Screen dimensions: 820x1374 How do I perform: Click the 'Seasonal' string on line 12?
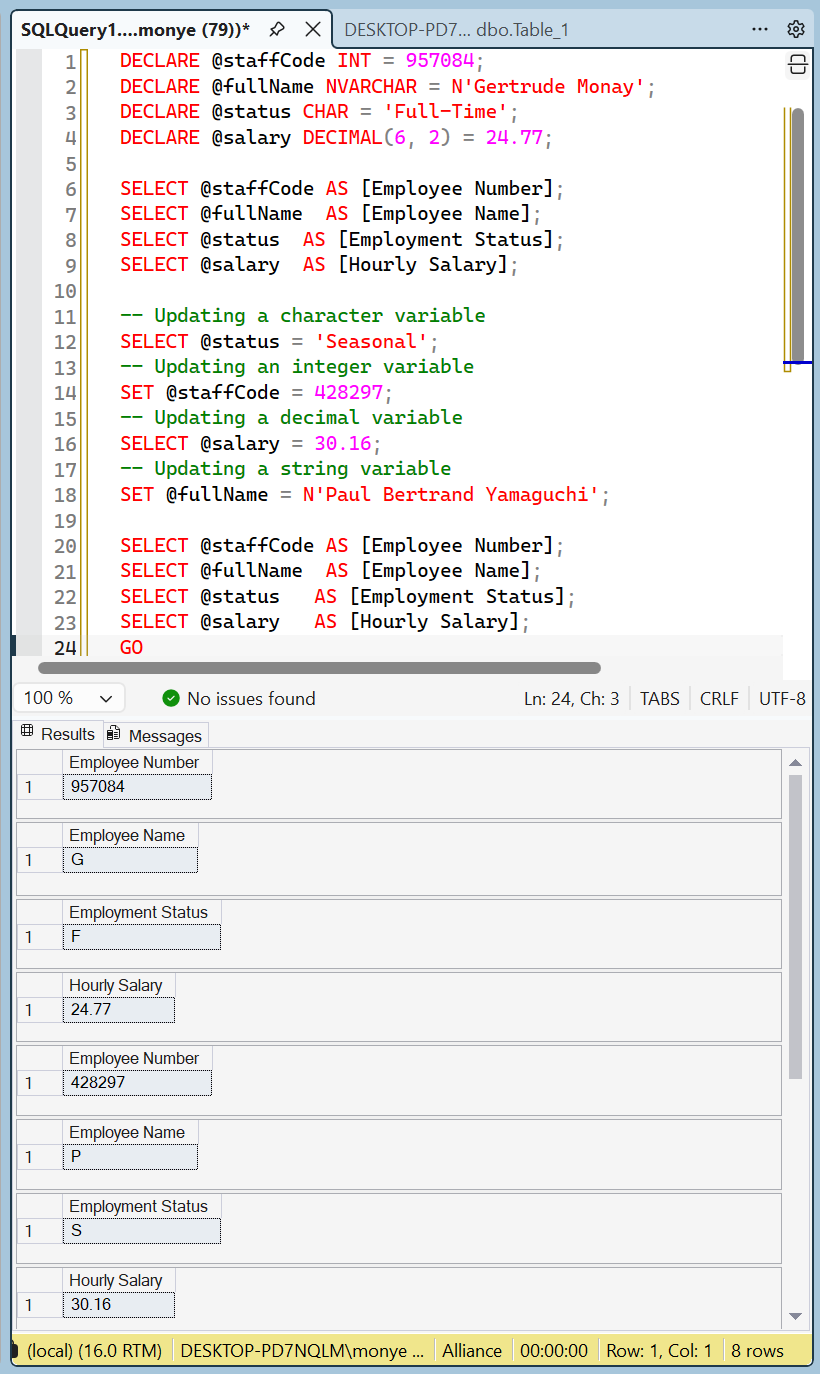[x=371, y=341]
